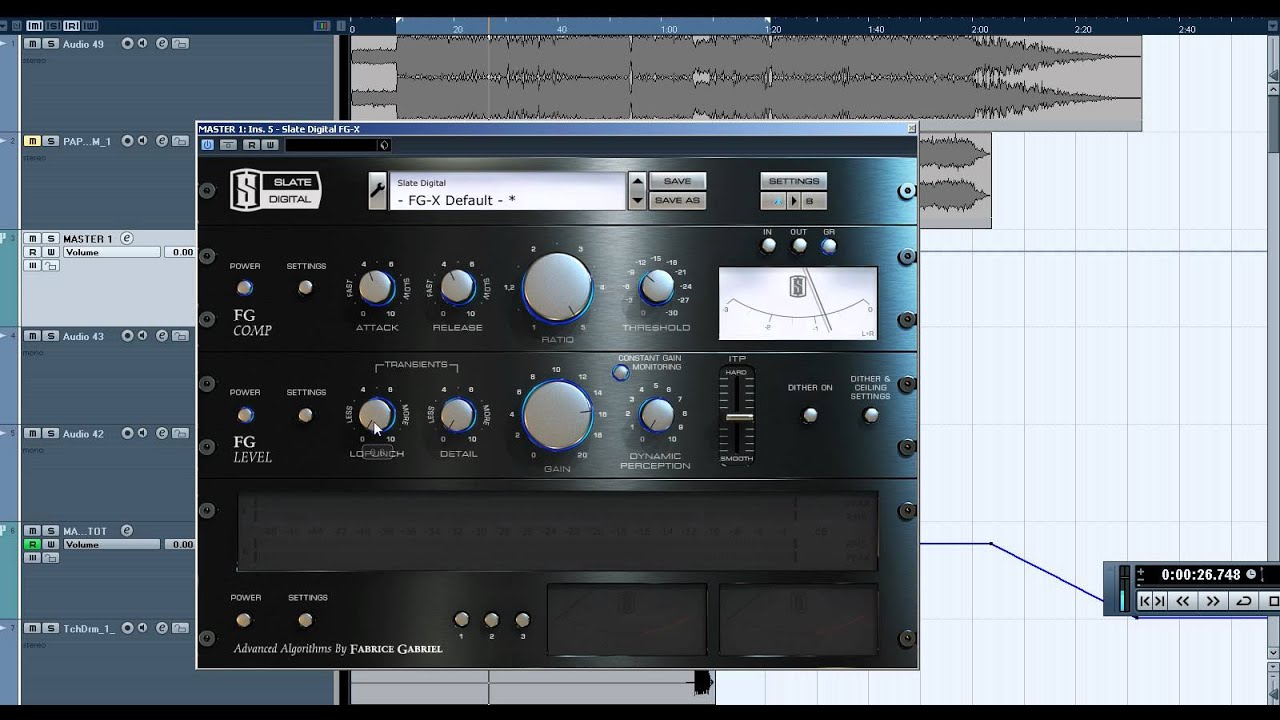
Task: Toggle Constant Gain Monitoring button
Action: 621,372
